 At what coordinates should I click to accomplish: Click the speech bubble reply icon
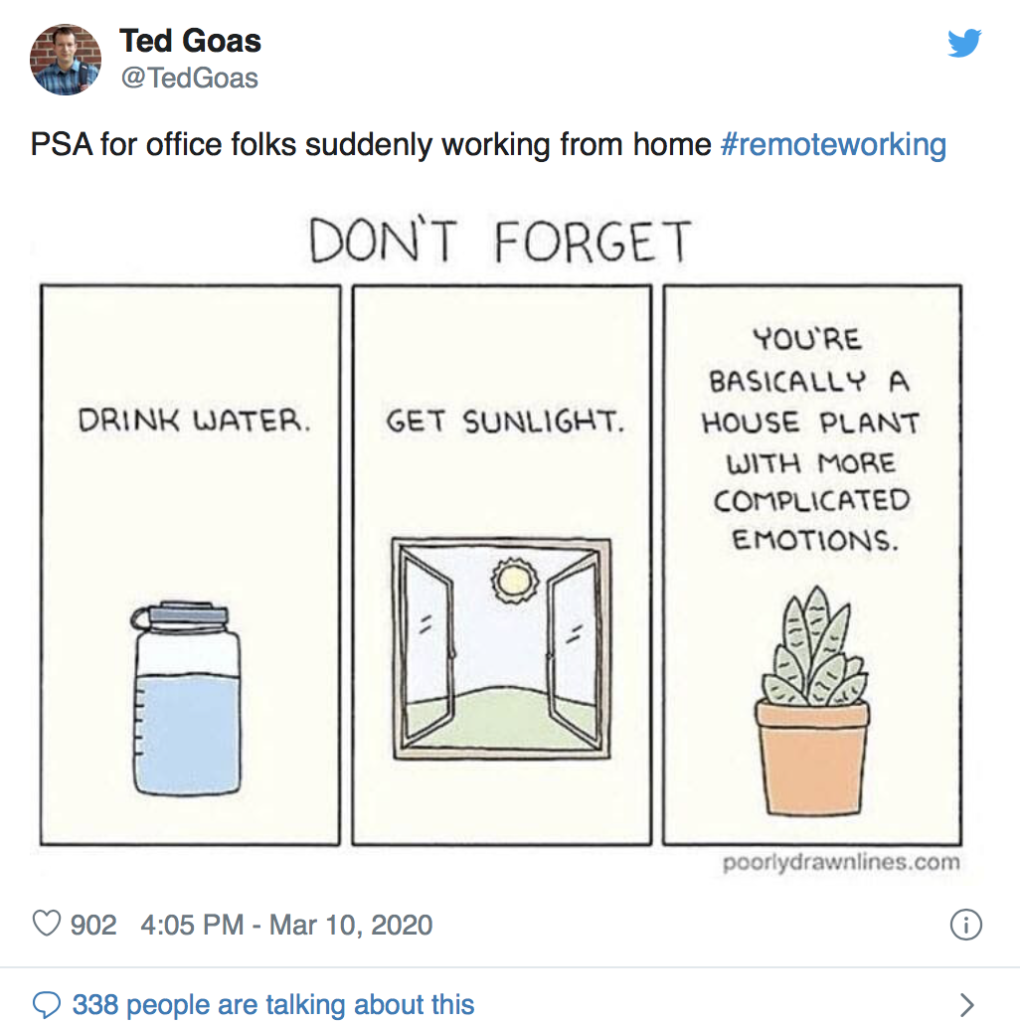pyautogui.click(x=46, y=1004)
